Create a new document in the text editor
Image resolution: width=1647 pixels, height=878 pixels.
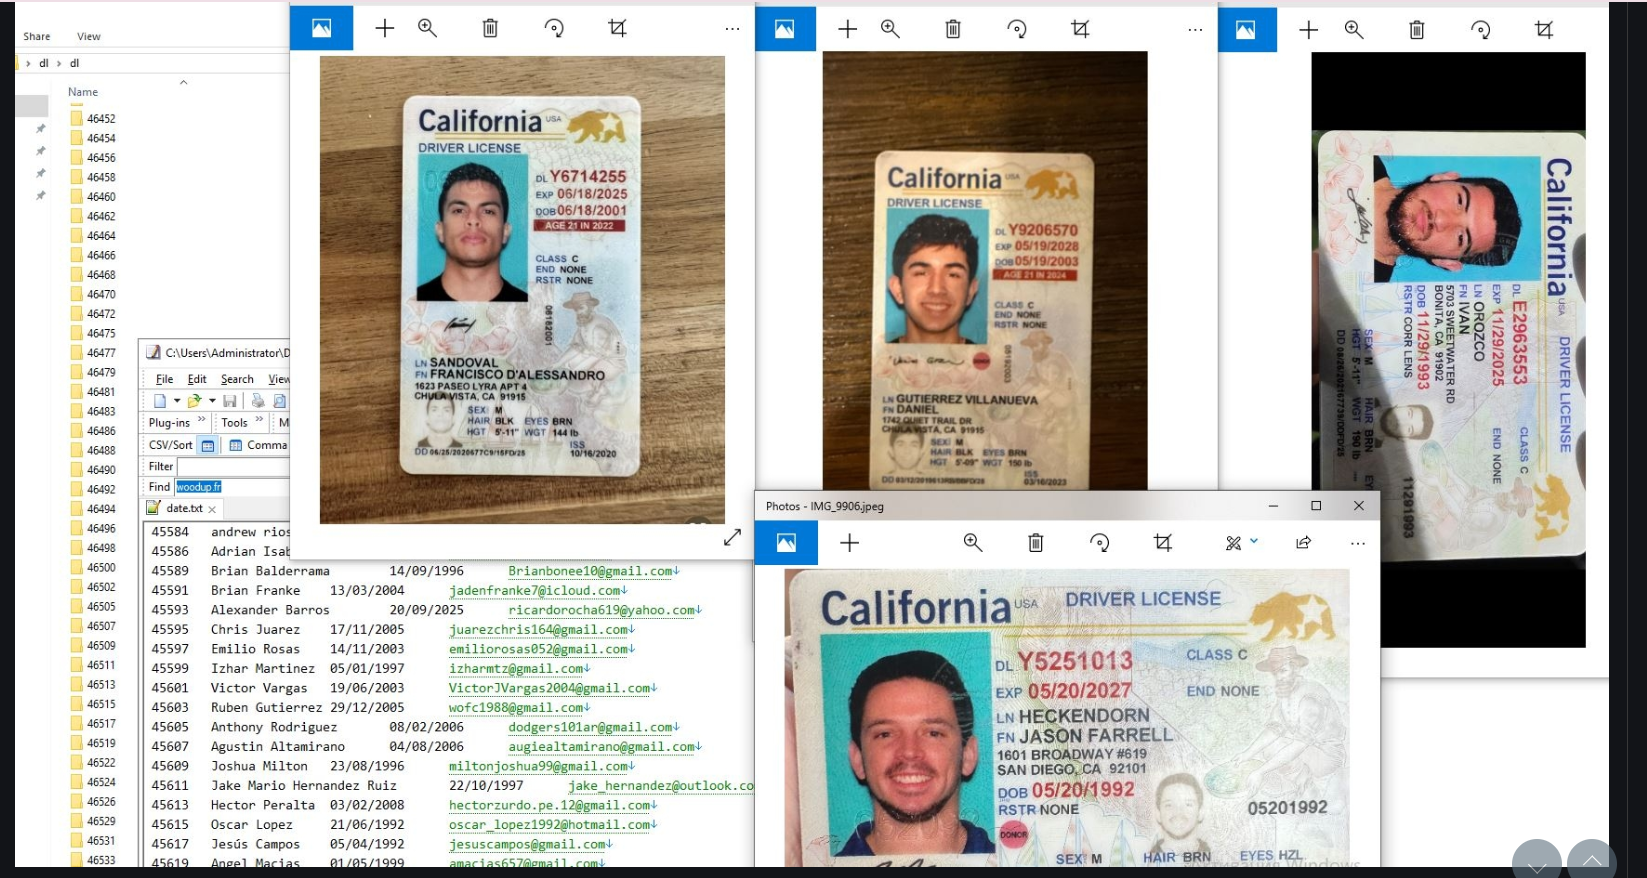[x=160, y=401]
